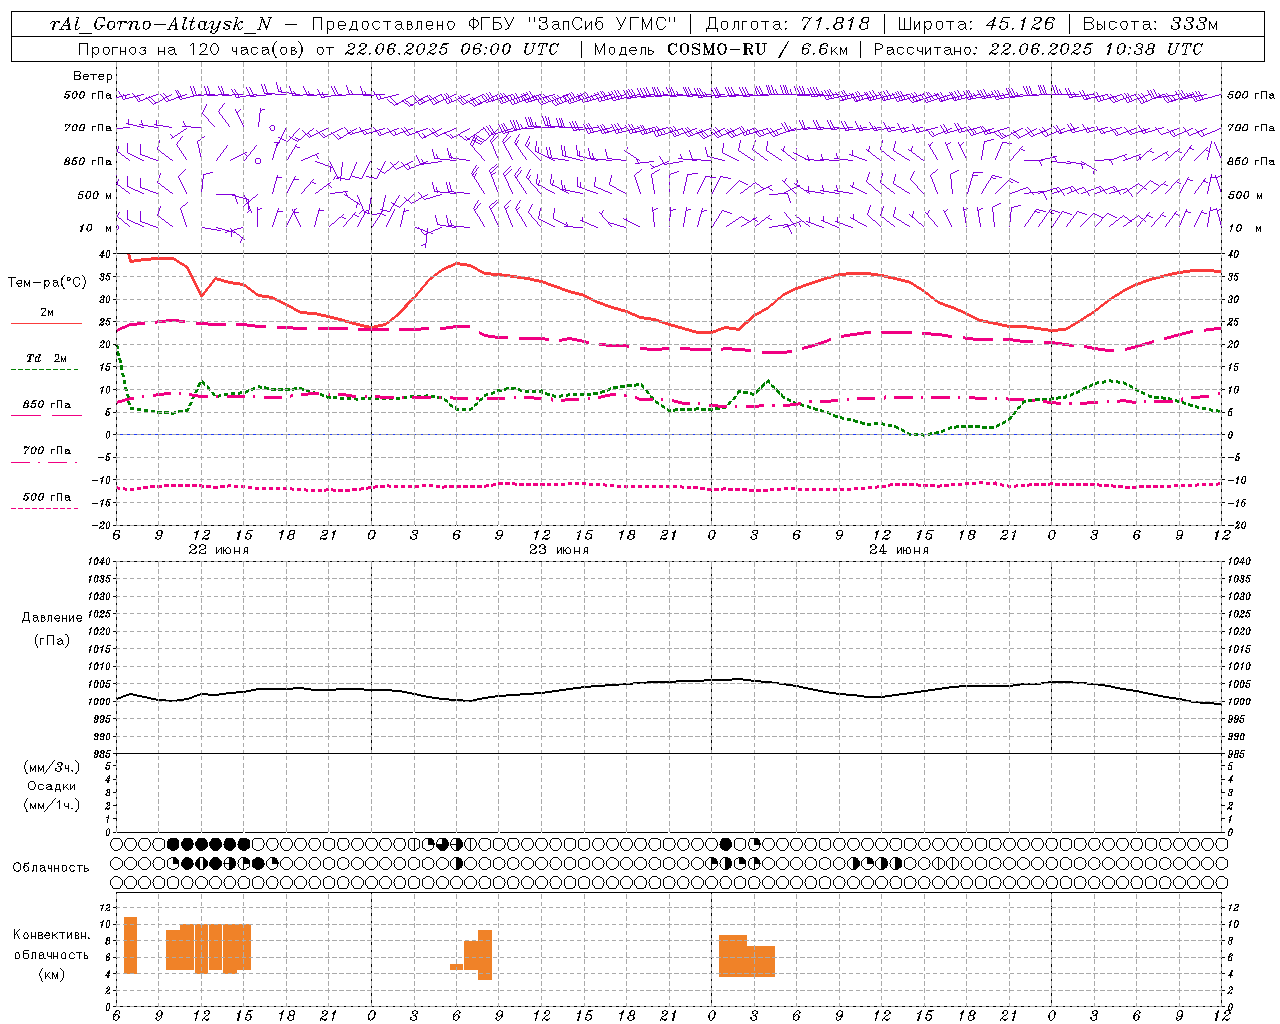The width and height of the screenshot is (1280, 1024).
Task: Click the orange convective bars after midnight 24 июня
Action: (747, 956)
